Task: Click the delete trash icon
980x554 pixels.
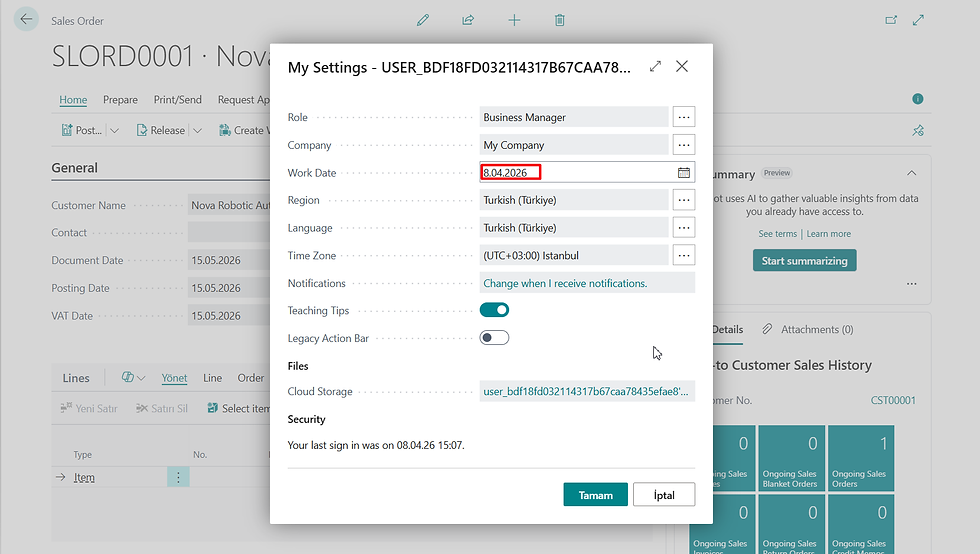Action: pos(560,20)
